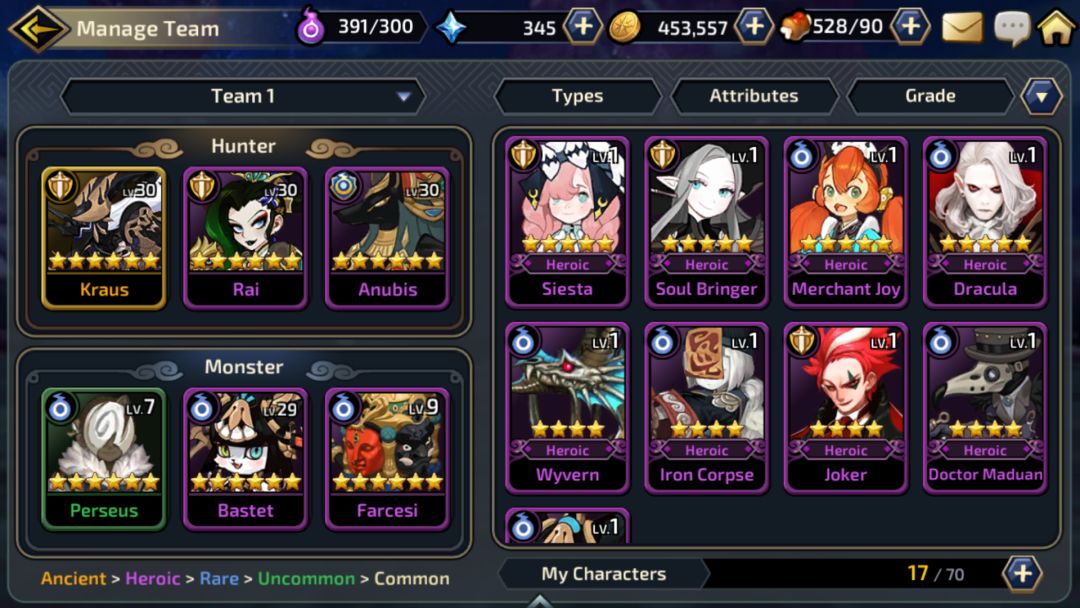Screen dimensions: 1080x608
Task: Go back using the arrow icon
Action: click(x=38, y=29)
